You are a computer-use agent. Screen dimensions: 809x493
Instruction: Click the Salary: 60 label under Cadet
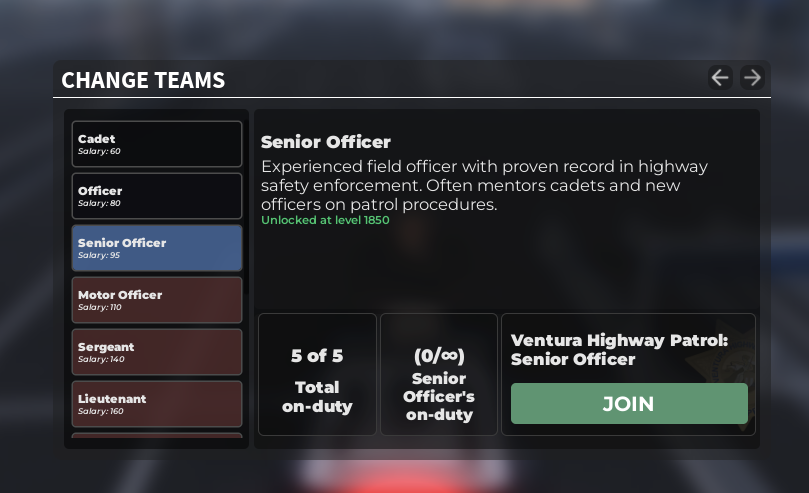(99, 152)
